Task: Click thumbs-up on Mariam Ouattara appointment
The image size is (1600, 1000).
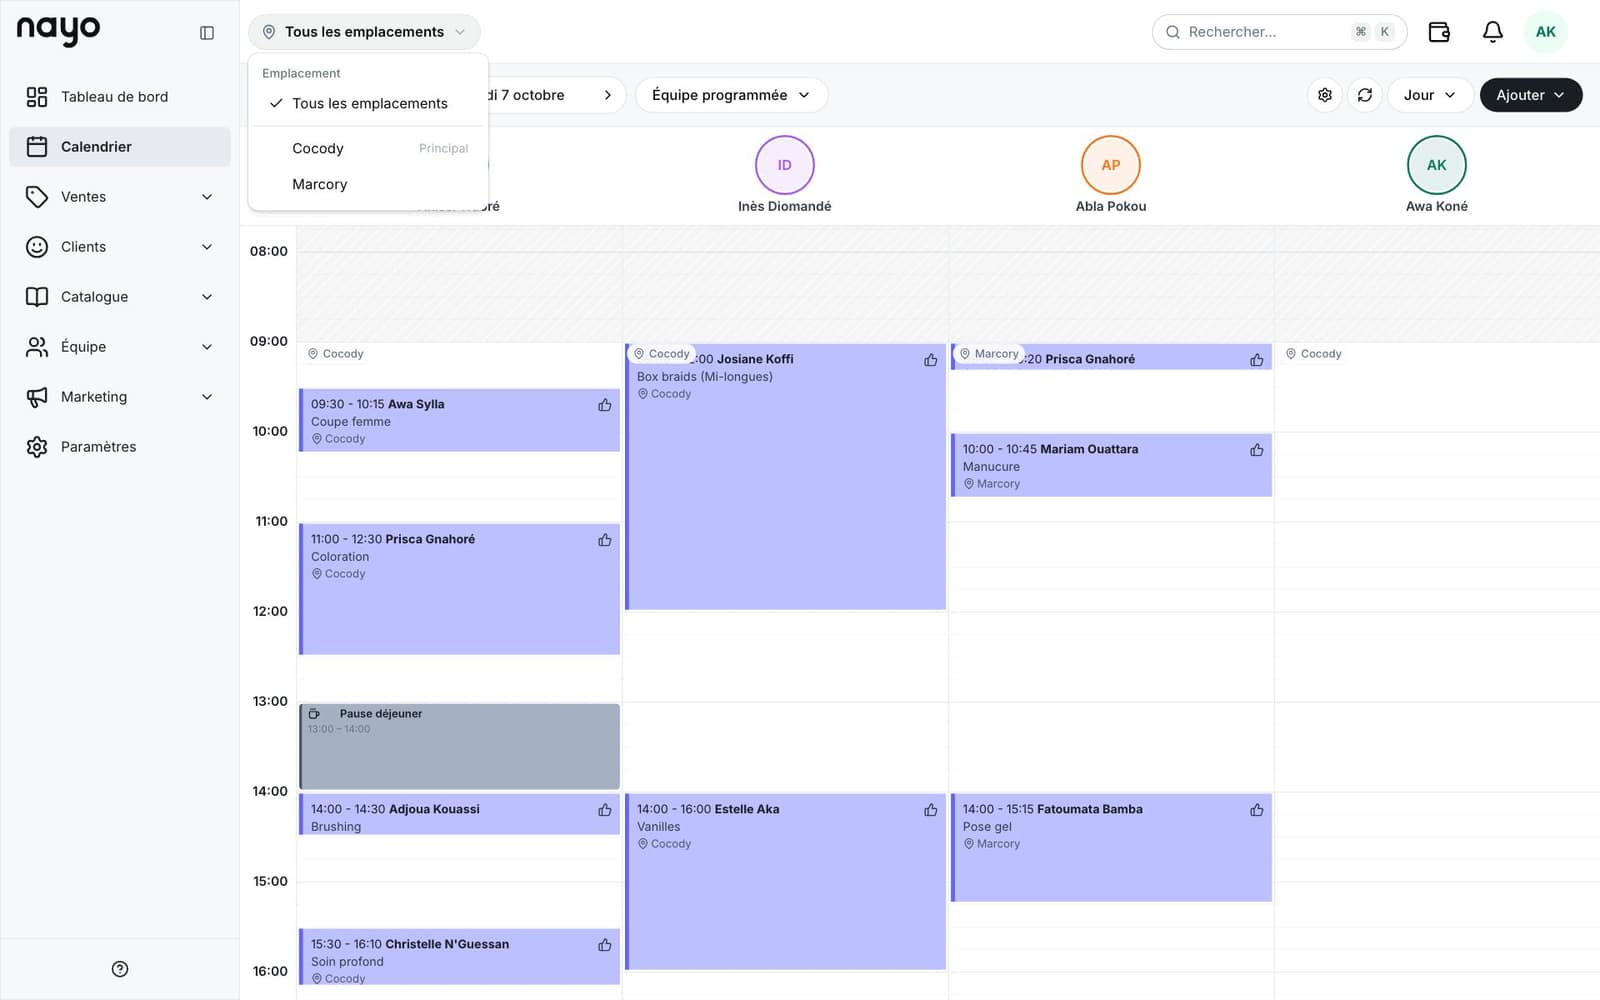Action: (x=1257, y=450)
